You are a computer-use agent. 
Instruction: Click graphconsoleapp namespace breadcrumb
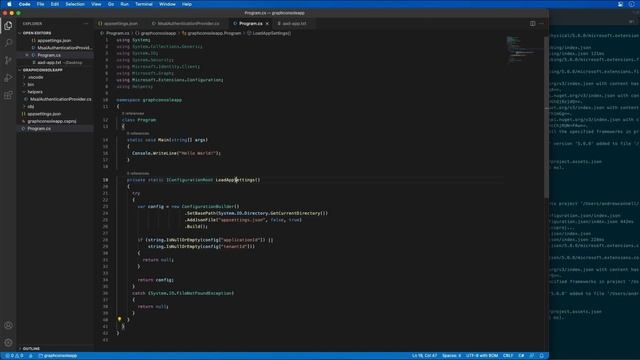[158, 33]
